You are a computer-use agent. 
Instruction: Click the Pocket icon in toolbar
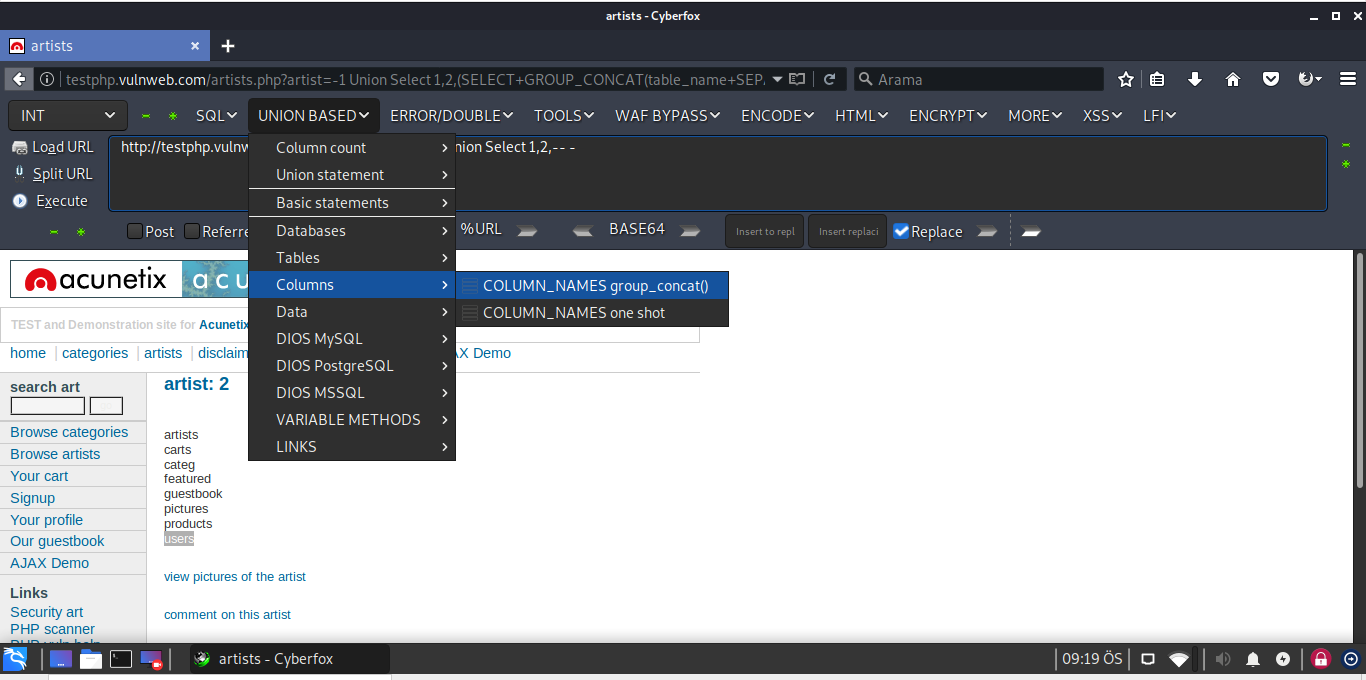point(1270,79)
